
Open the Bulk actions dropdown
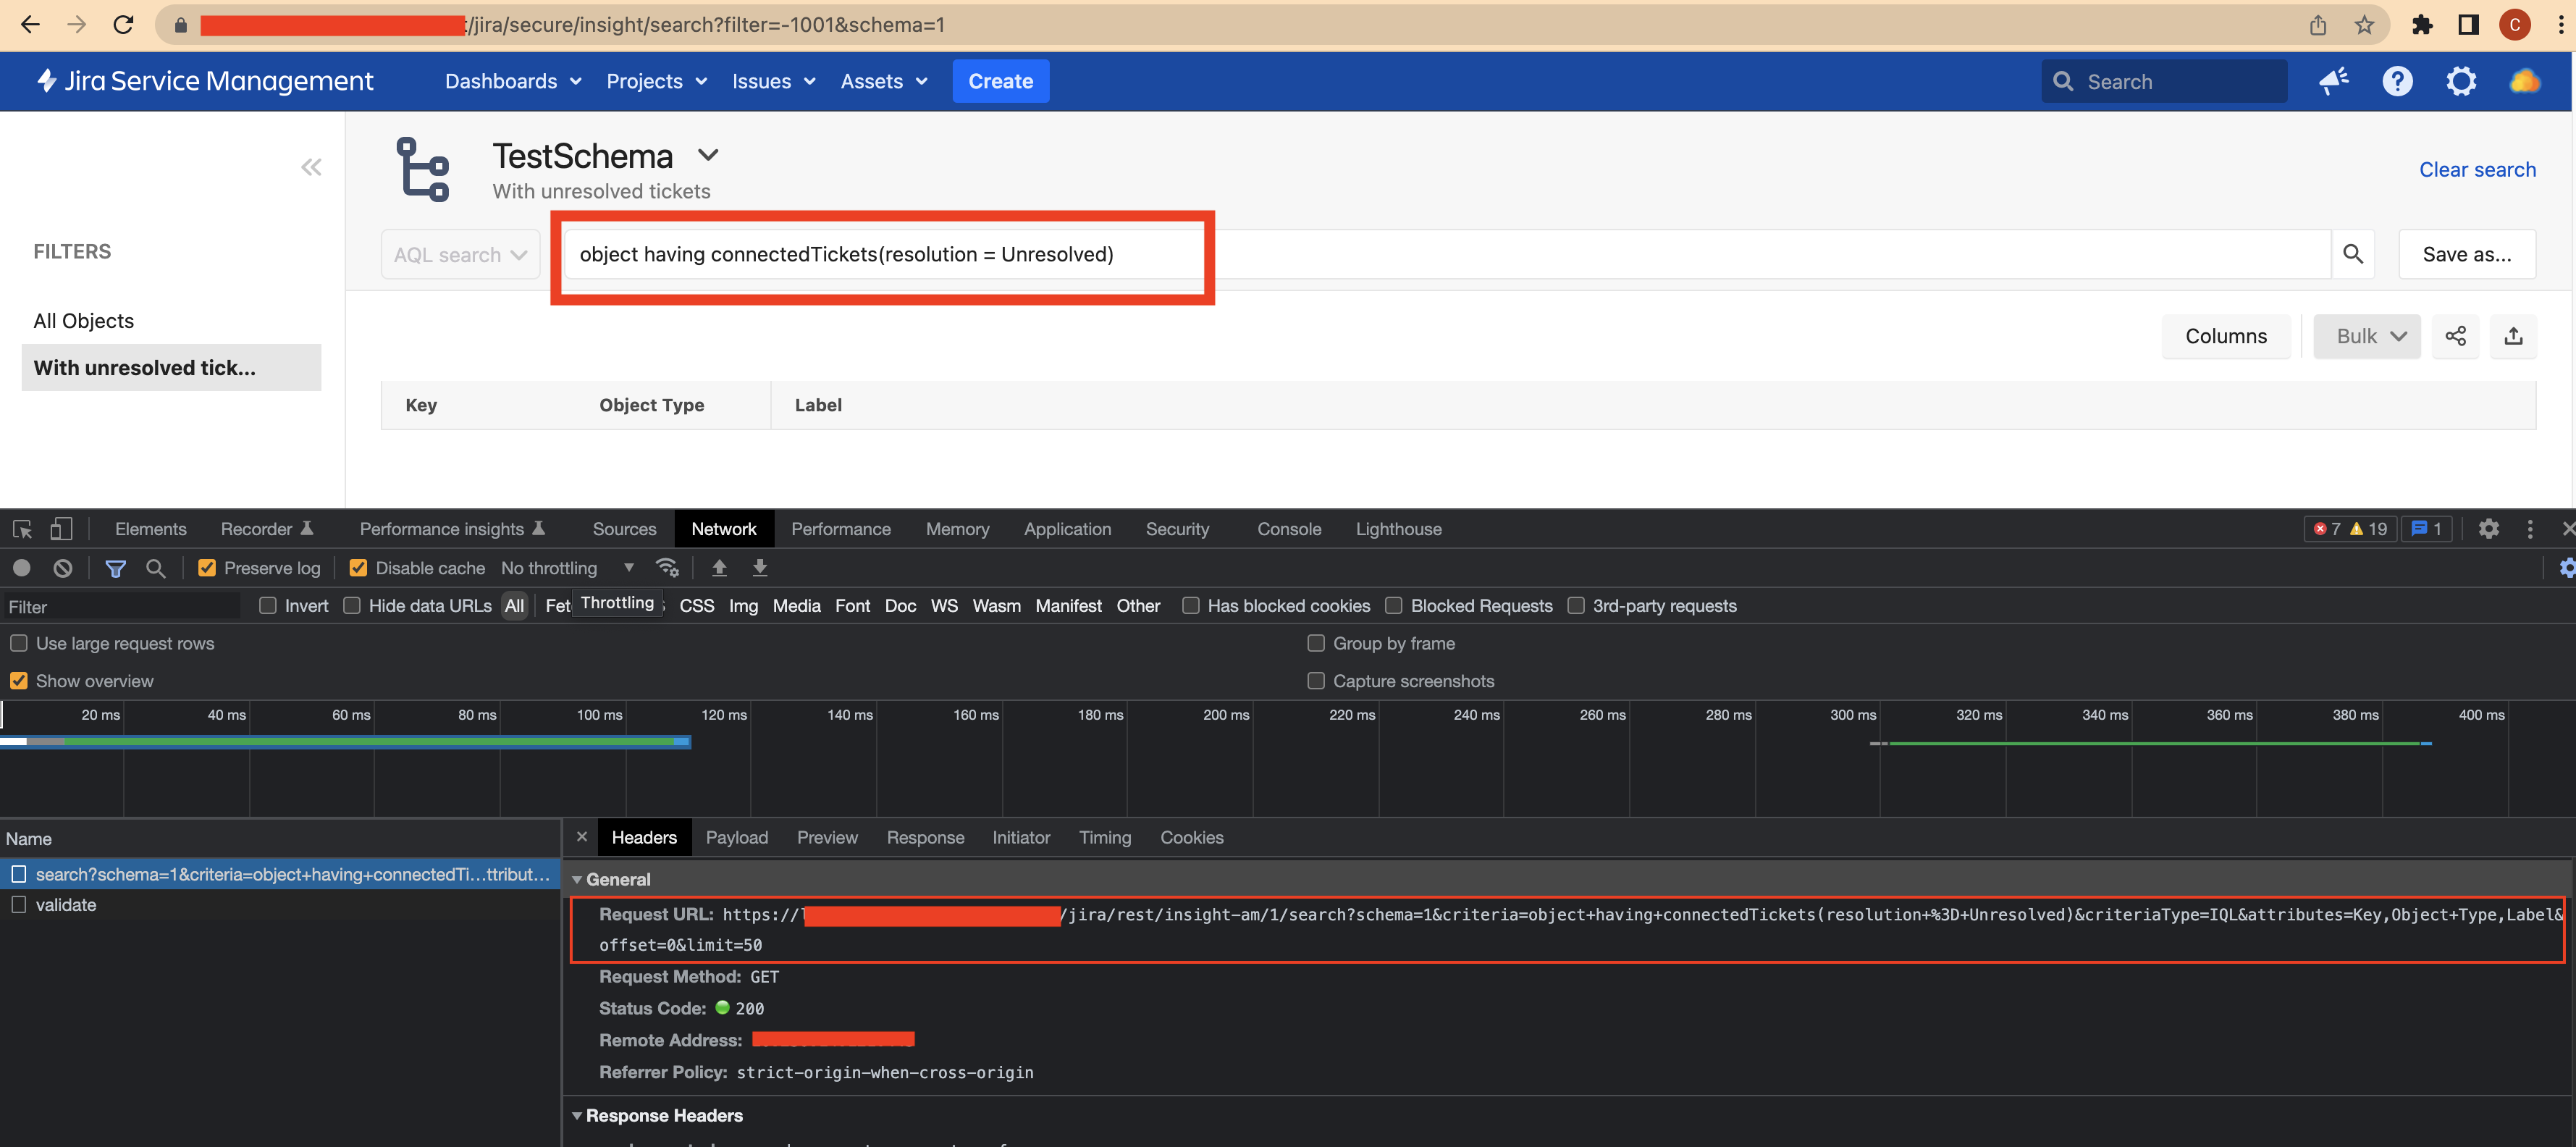pyautogui.click(x=2366, y=336)
